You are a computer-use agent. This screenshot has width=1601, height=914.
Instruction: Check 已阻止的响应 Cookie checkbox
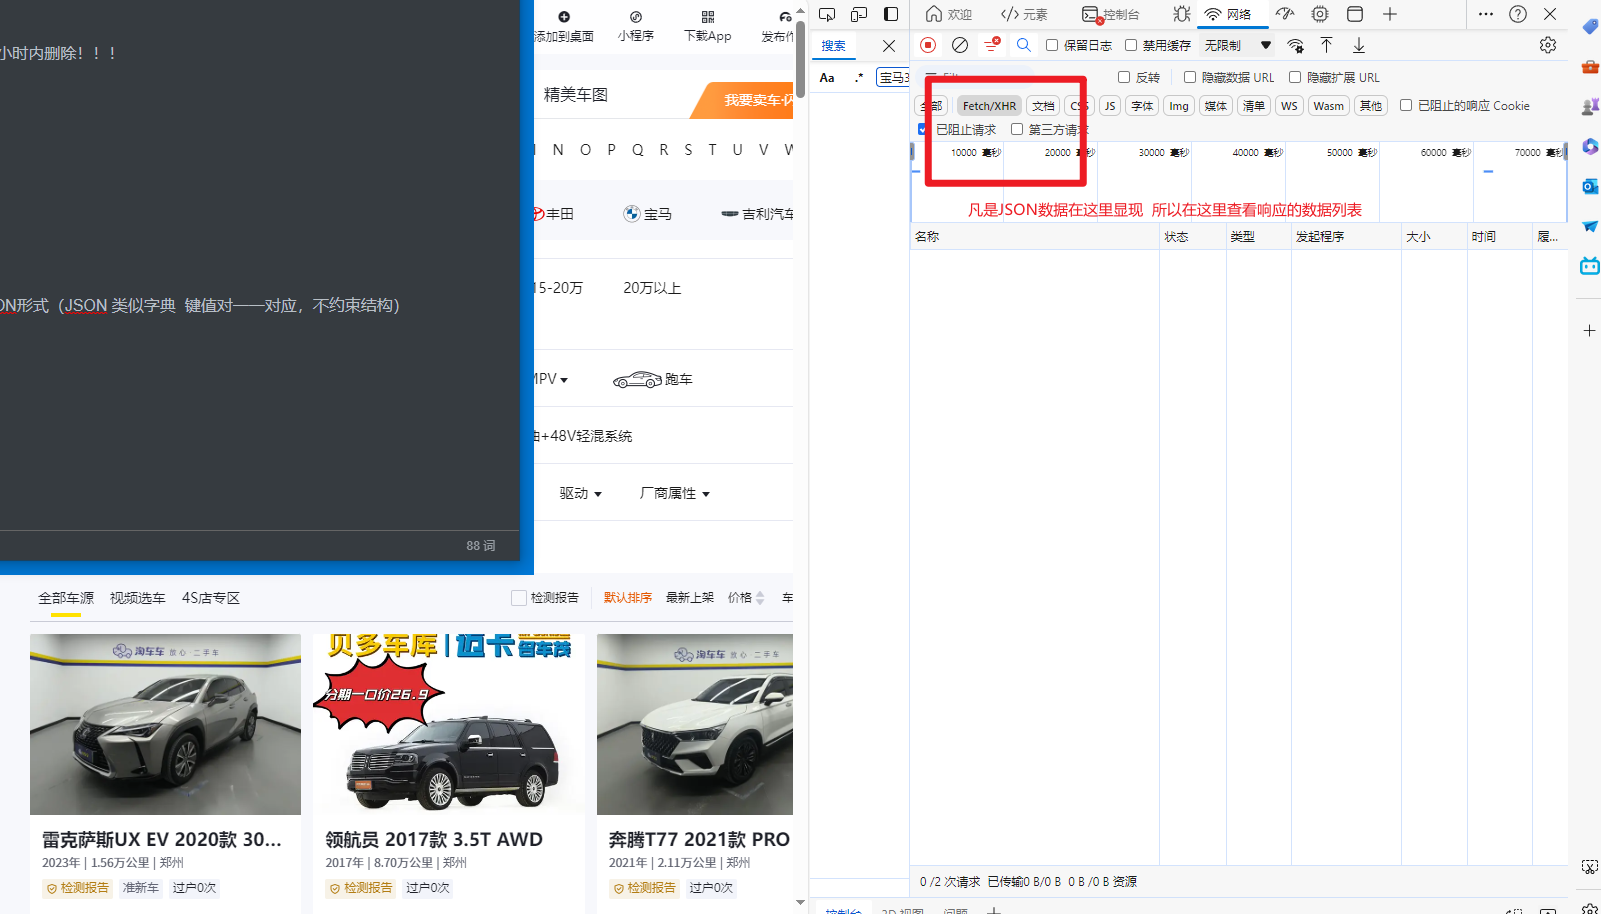(1406, 105)
